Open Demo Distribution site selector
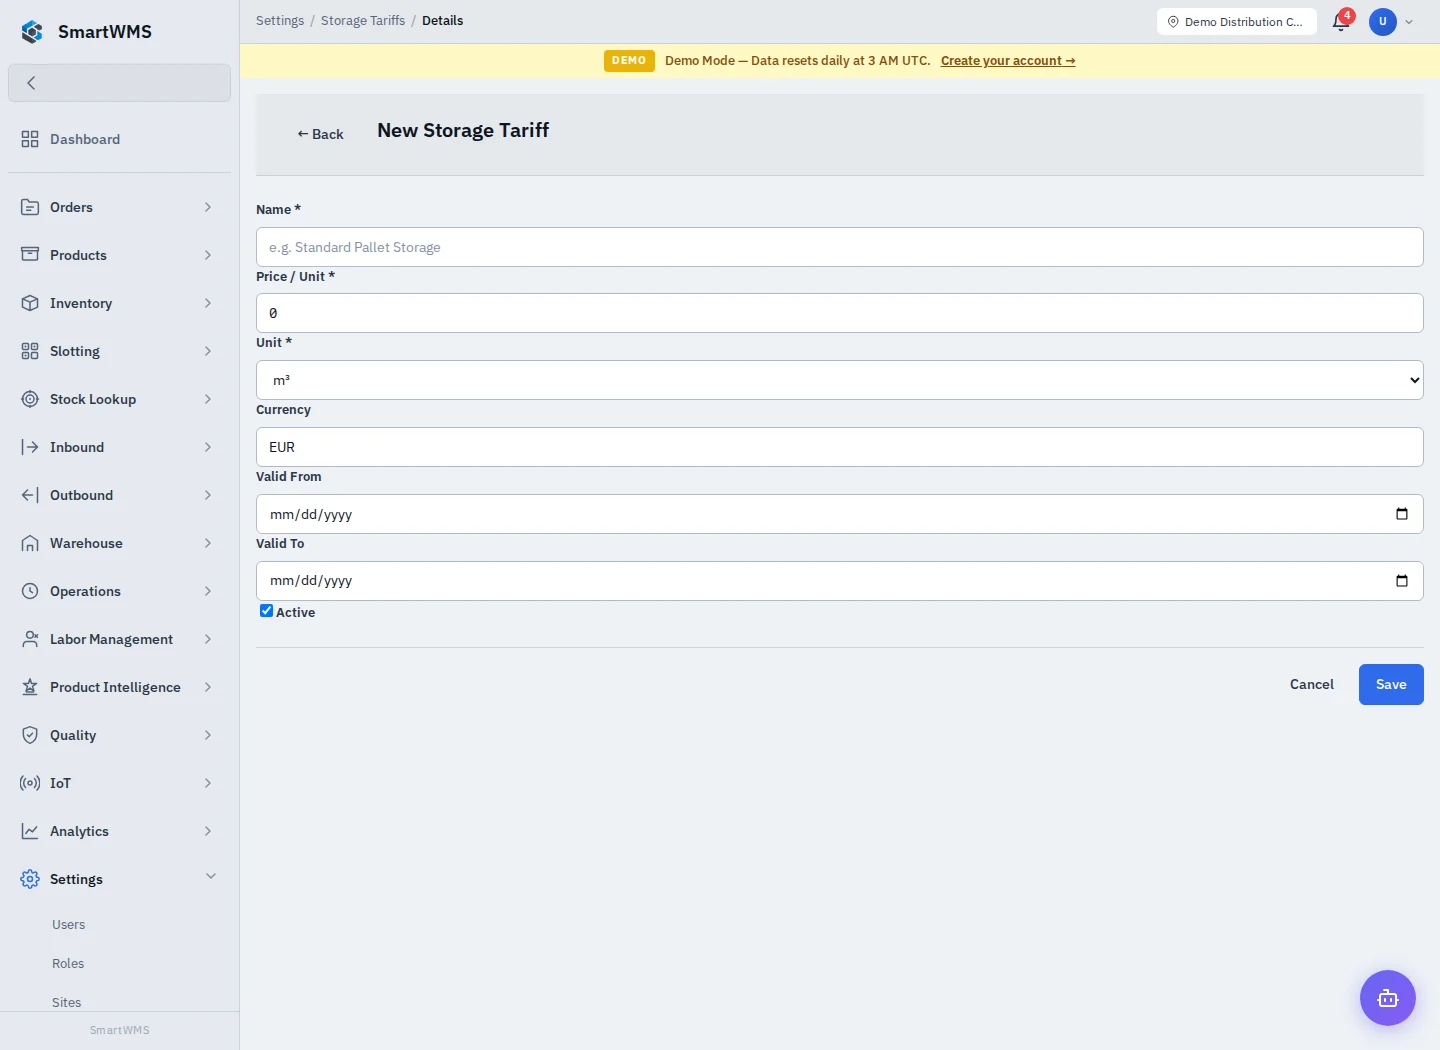The height and width of the screenshot is (1050, 1440). point(1237,22)
